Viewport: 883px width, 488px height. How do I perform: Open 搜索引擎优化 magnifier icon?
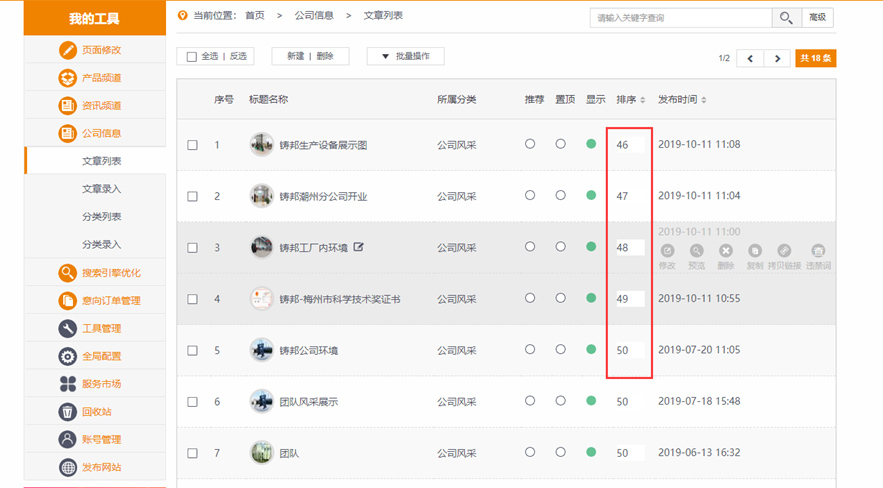coord(68,273)
